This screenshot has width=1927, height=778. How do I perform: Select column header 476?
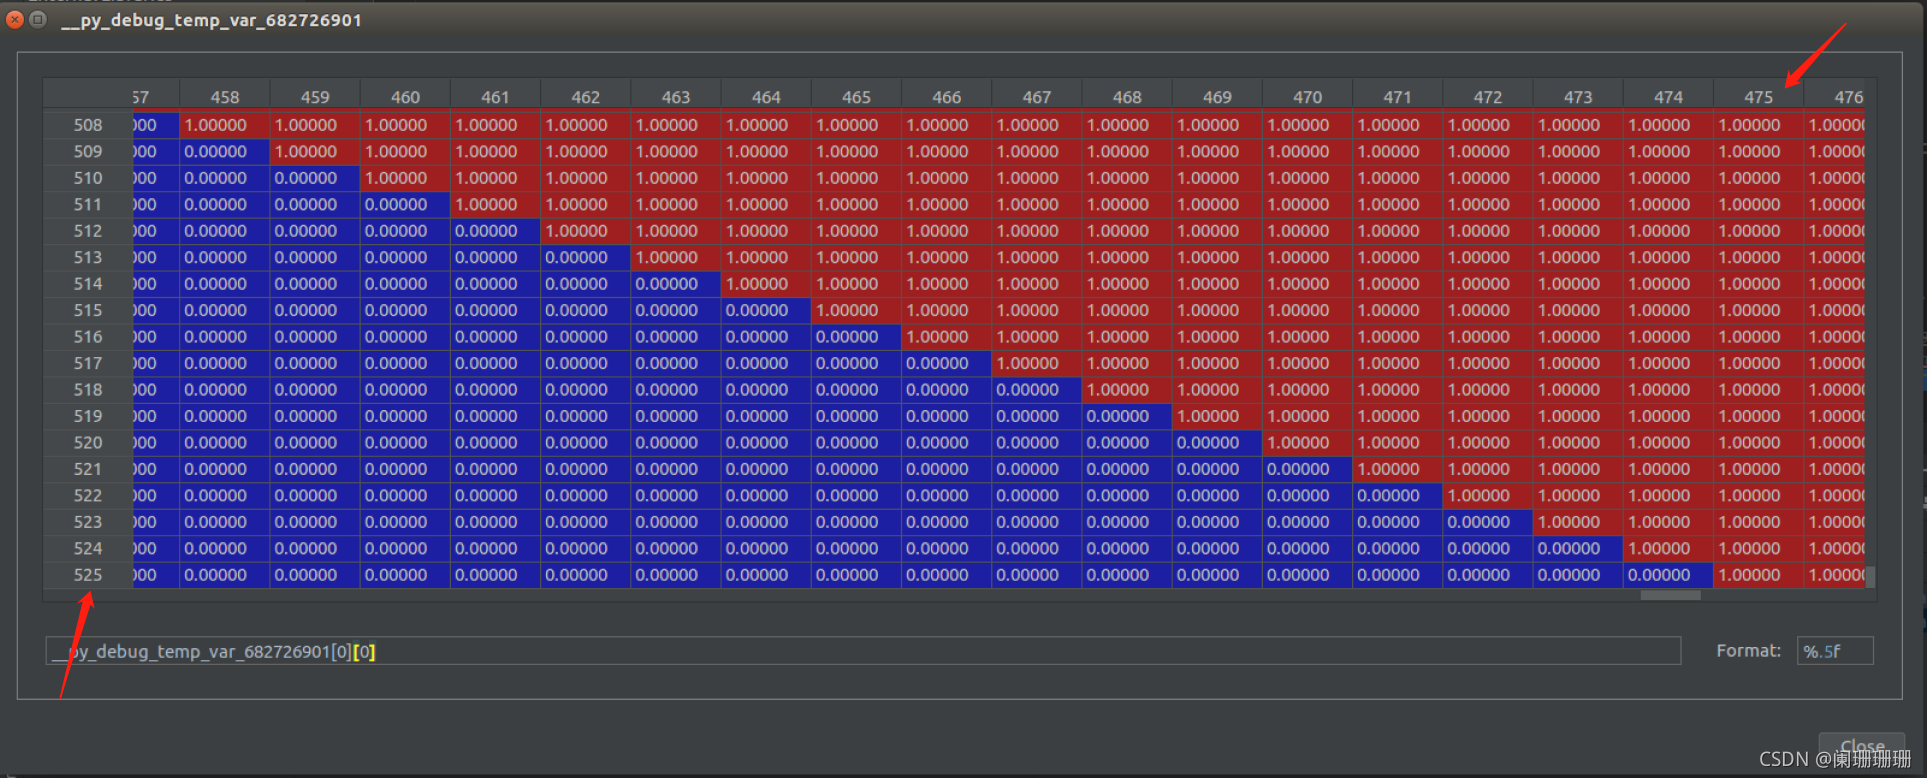pos(1836,97)
